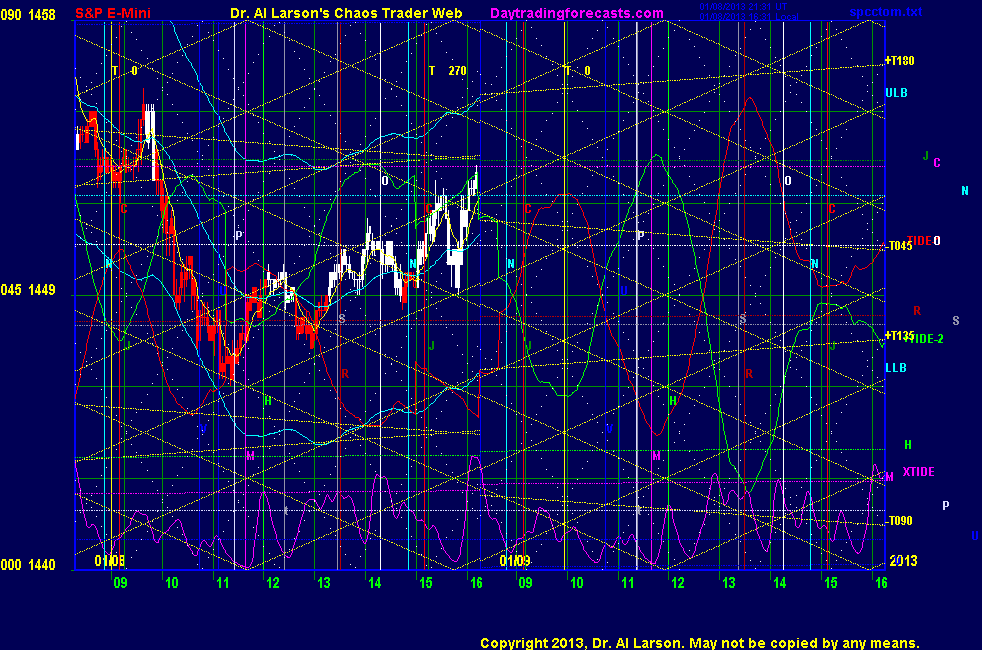Image resolution: width=982 pixels, height=650 pixels.
Task: Click the 'T 270' moon marker label
Action: [x=447, y=71]
